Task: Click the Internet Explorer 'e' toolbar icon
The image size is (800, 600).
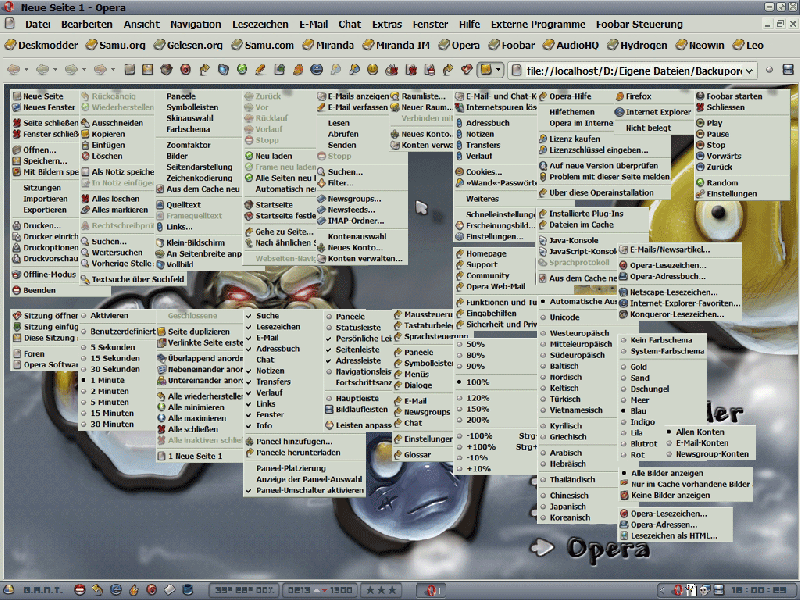Action: pyautogui.click(x=316, y=69)
